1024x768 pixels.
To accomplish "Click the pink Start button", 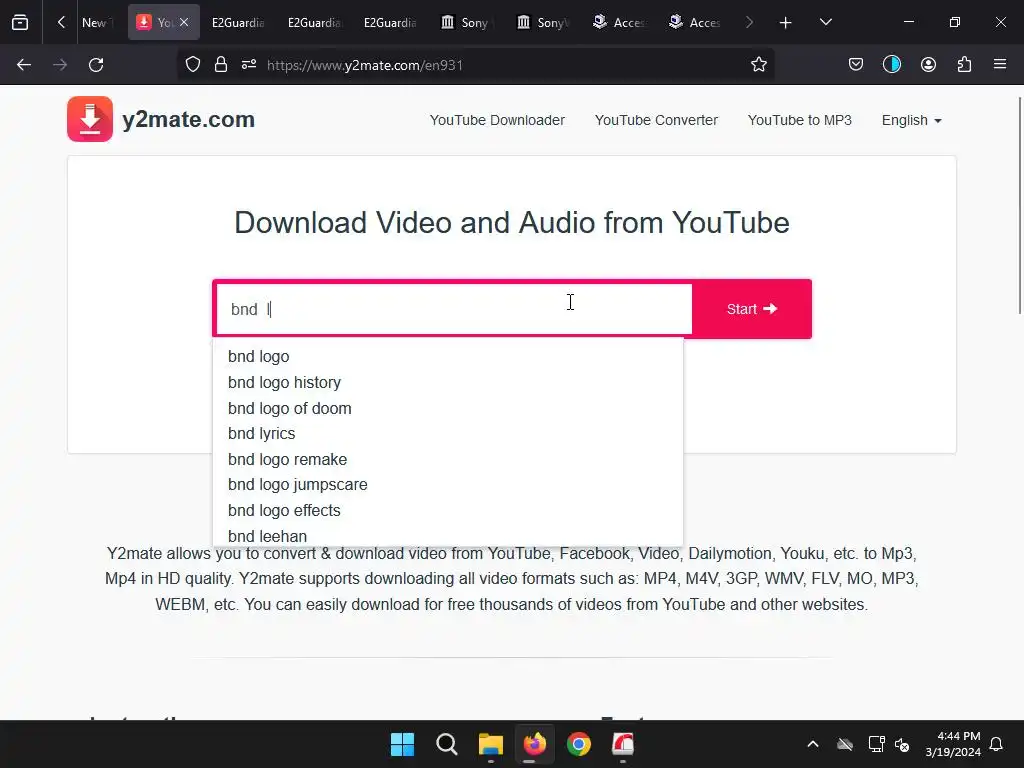I will [x=752, y=309].
